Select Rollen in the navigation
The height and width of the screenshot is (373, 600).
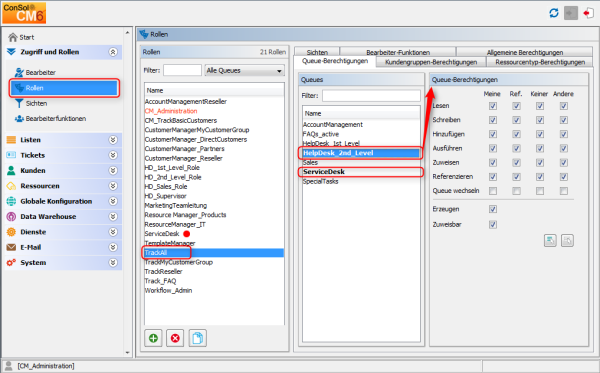(x=65, y=88)
